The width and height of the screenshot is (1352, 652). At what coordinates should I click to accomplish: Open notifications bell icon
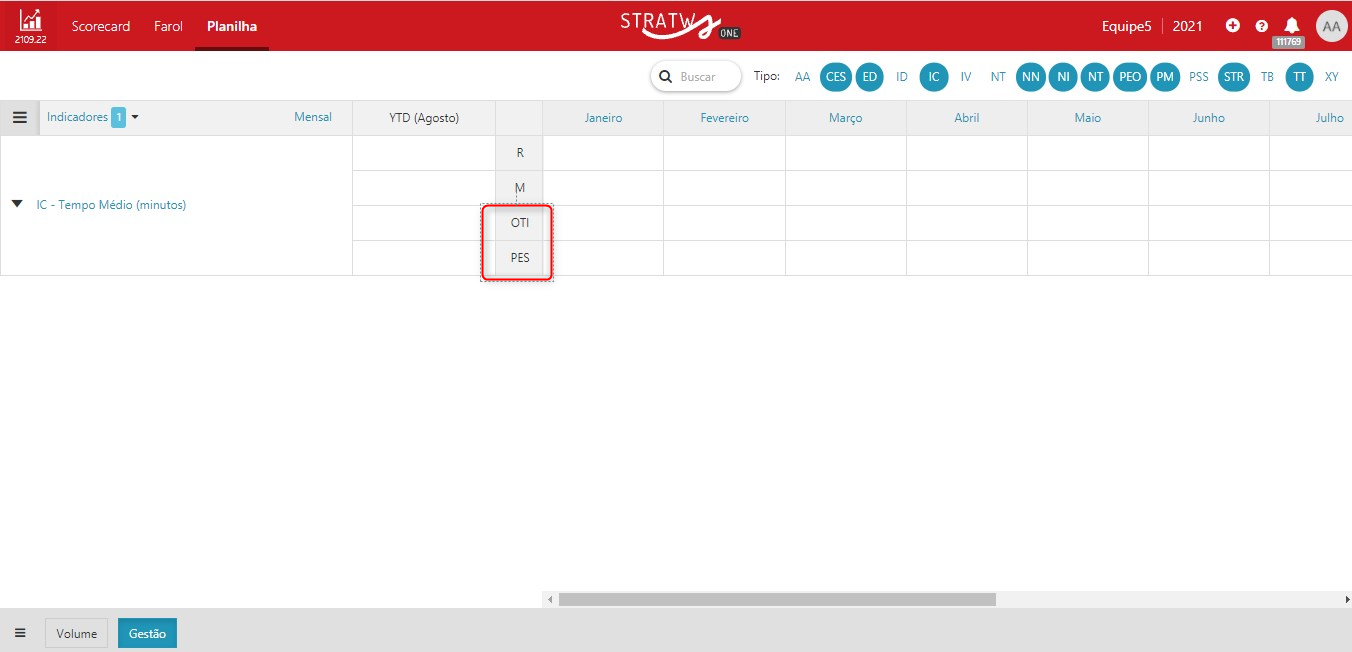coord(1292,26)
